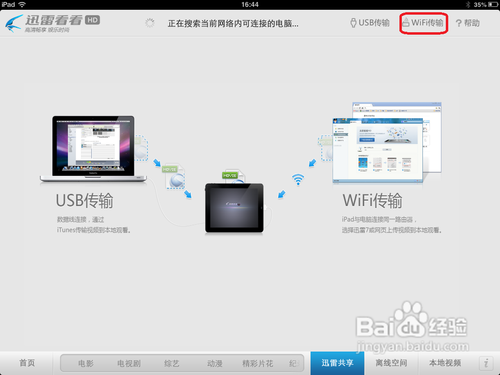This screenshot has height=375, width=500.
Task: Open the 帮助 help button
Action: [x=468, y=23]
